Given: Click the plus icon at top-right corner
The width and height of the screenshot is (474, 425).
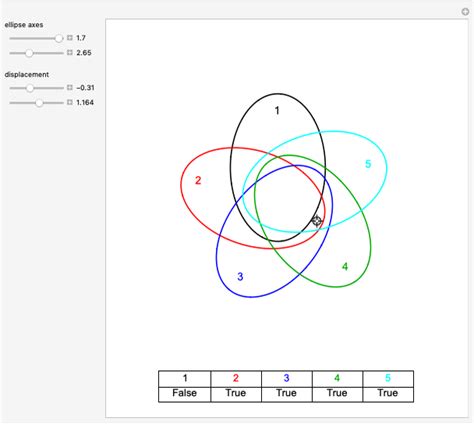Looking at the screenshot, I should click(x=465, y=12).
